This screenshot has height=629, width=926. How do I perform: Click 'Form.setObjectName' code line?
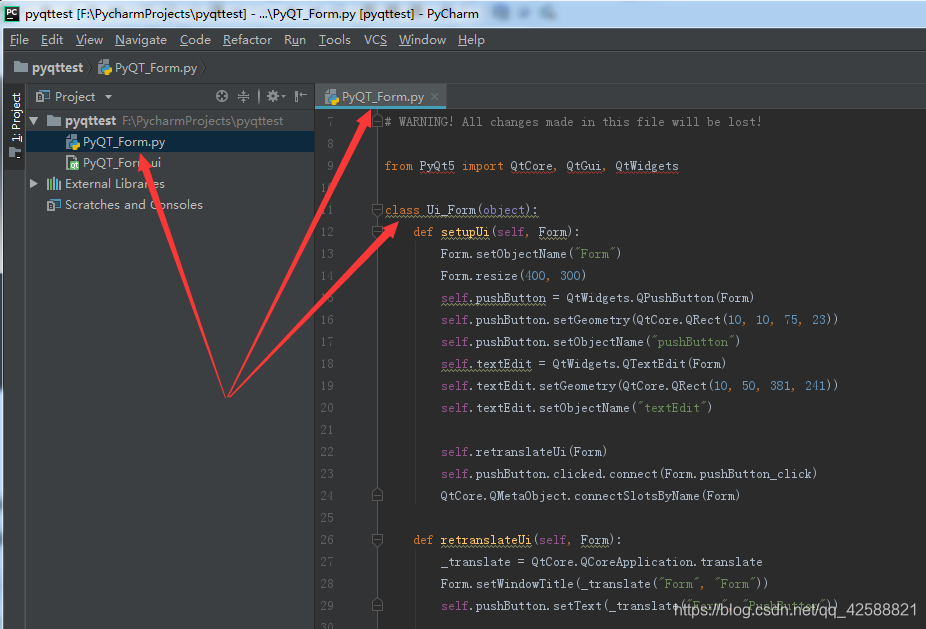click(x=530, y=254)
